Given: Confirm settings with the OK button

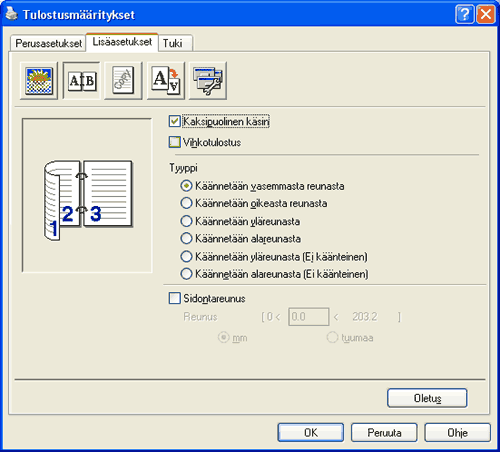Looking at the screenshot, I should (x=311, y=433).
